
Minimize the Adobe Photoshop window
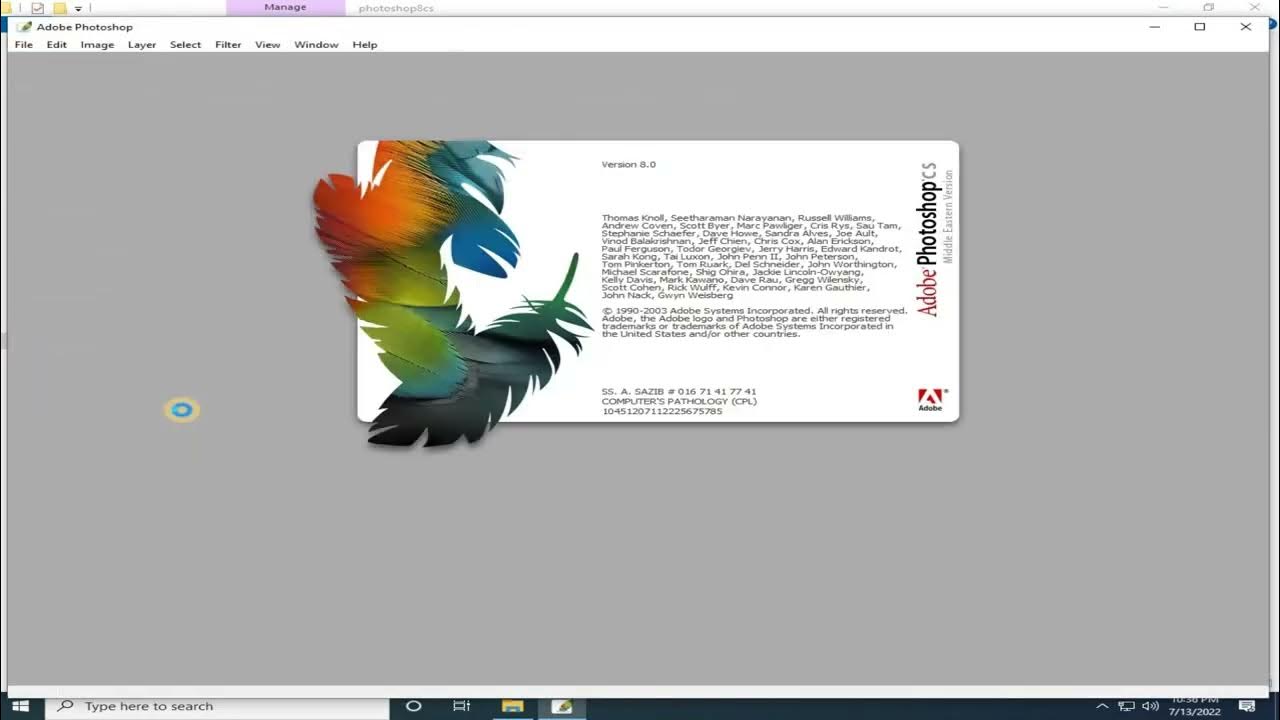pyautogui.click(x=1155, y=27)
